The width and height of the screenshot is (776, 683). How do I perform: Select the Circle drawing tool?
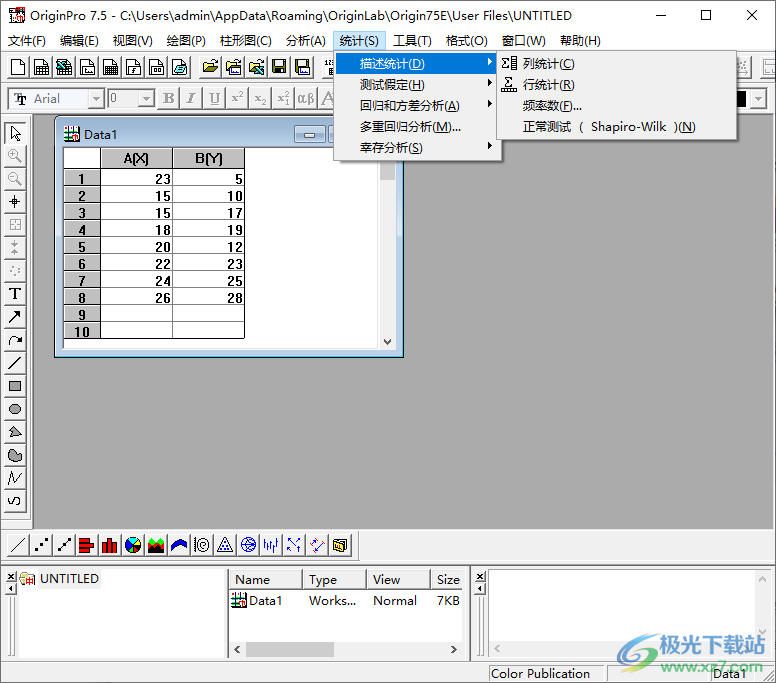[x=15, y=409]
